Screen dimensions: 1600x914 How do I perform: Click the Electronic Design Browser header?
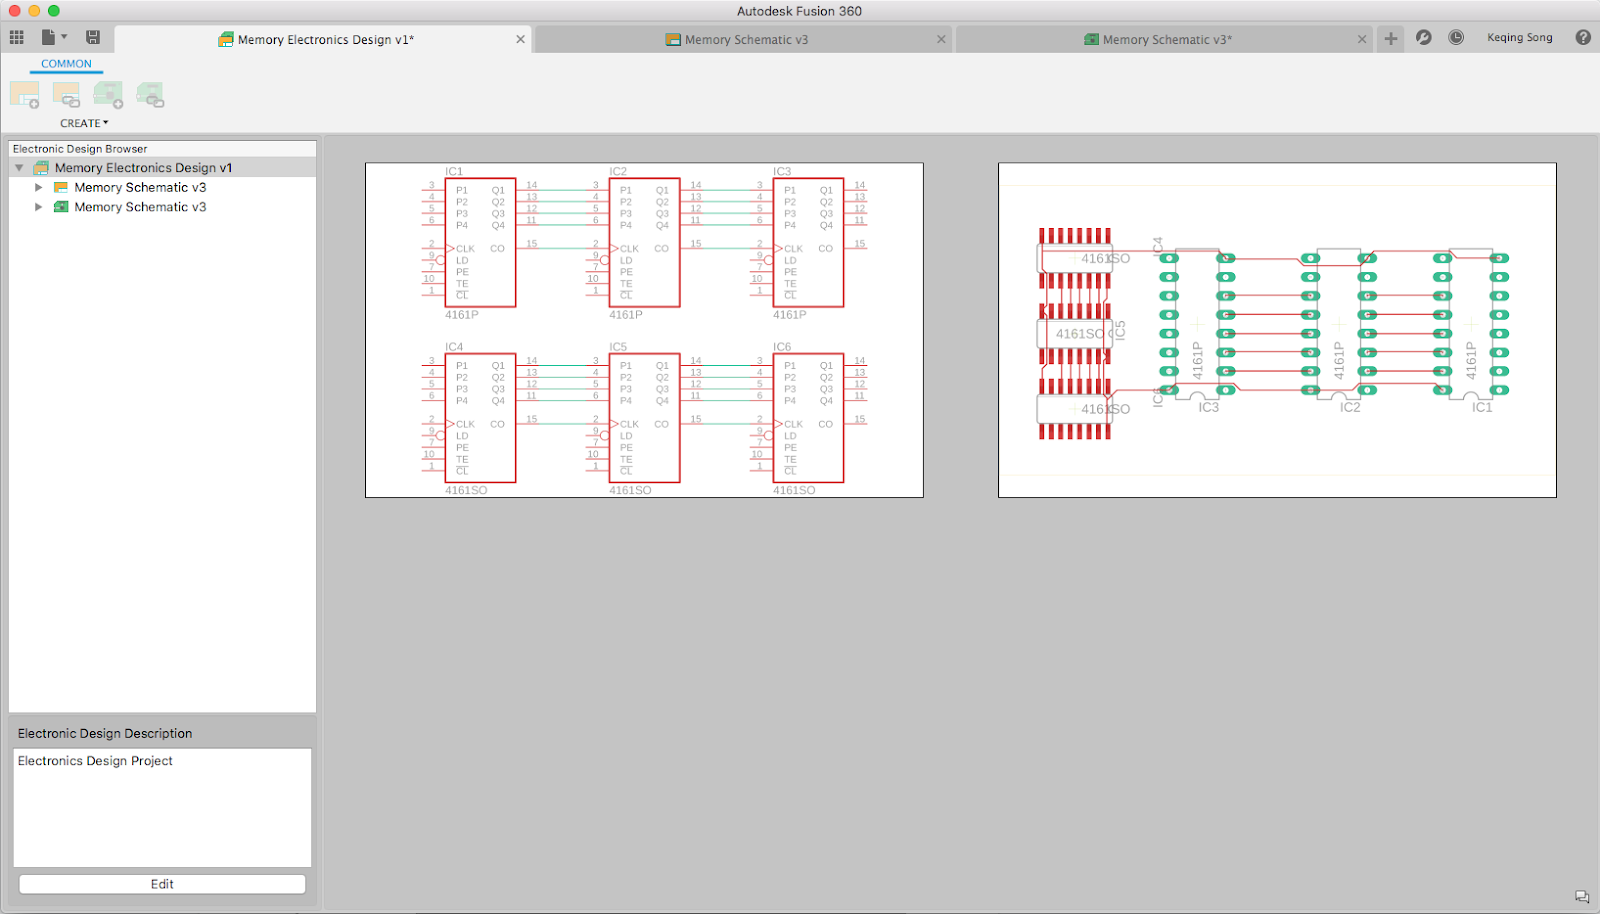80,149
